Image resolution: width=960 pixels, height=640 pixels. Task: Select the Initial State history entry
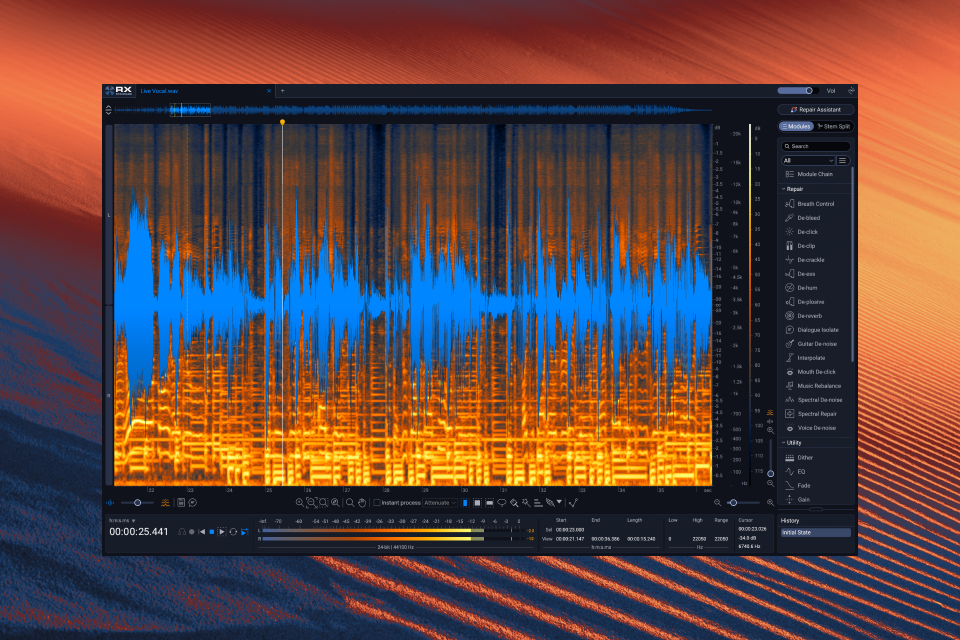pyautogui.click(x=815, y=533)
